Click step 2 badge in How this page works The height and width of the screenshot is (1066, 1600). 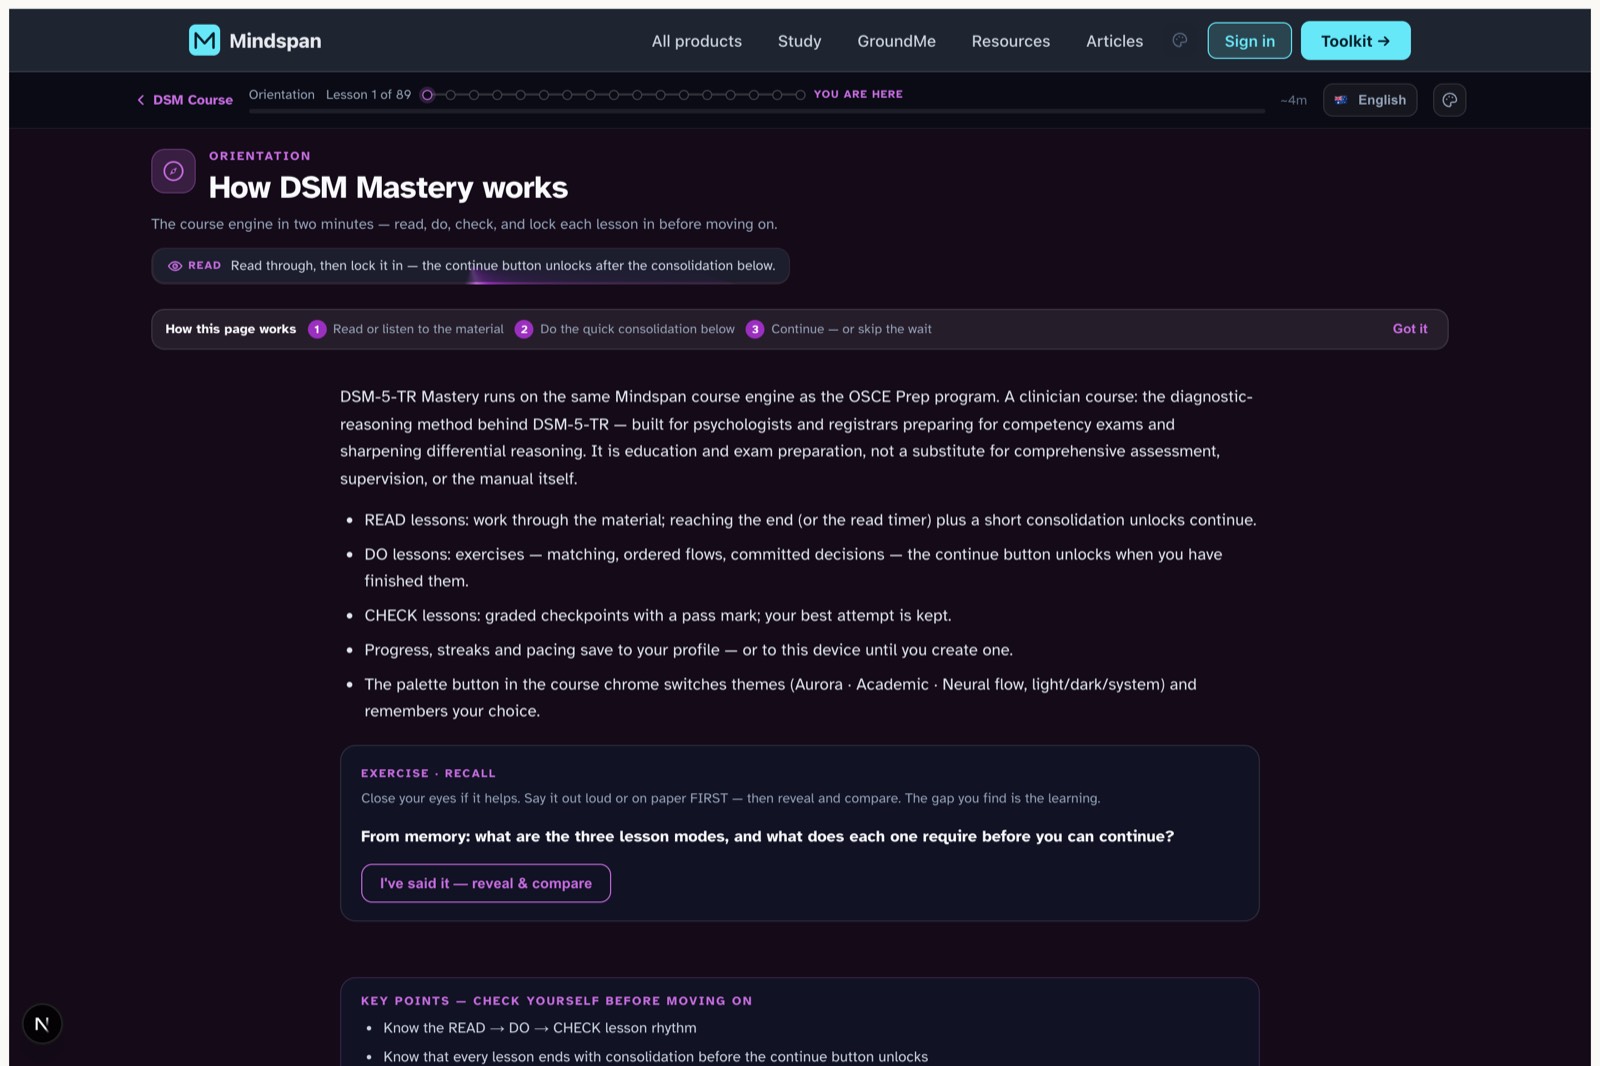[x=524, y=329]
